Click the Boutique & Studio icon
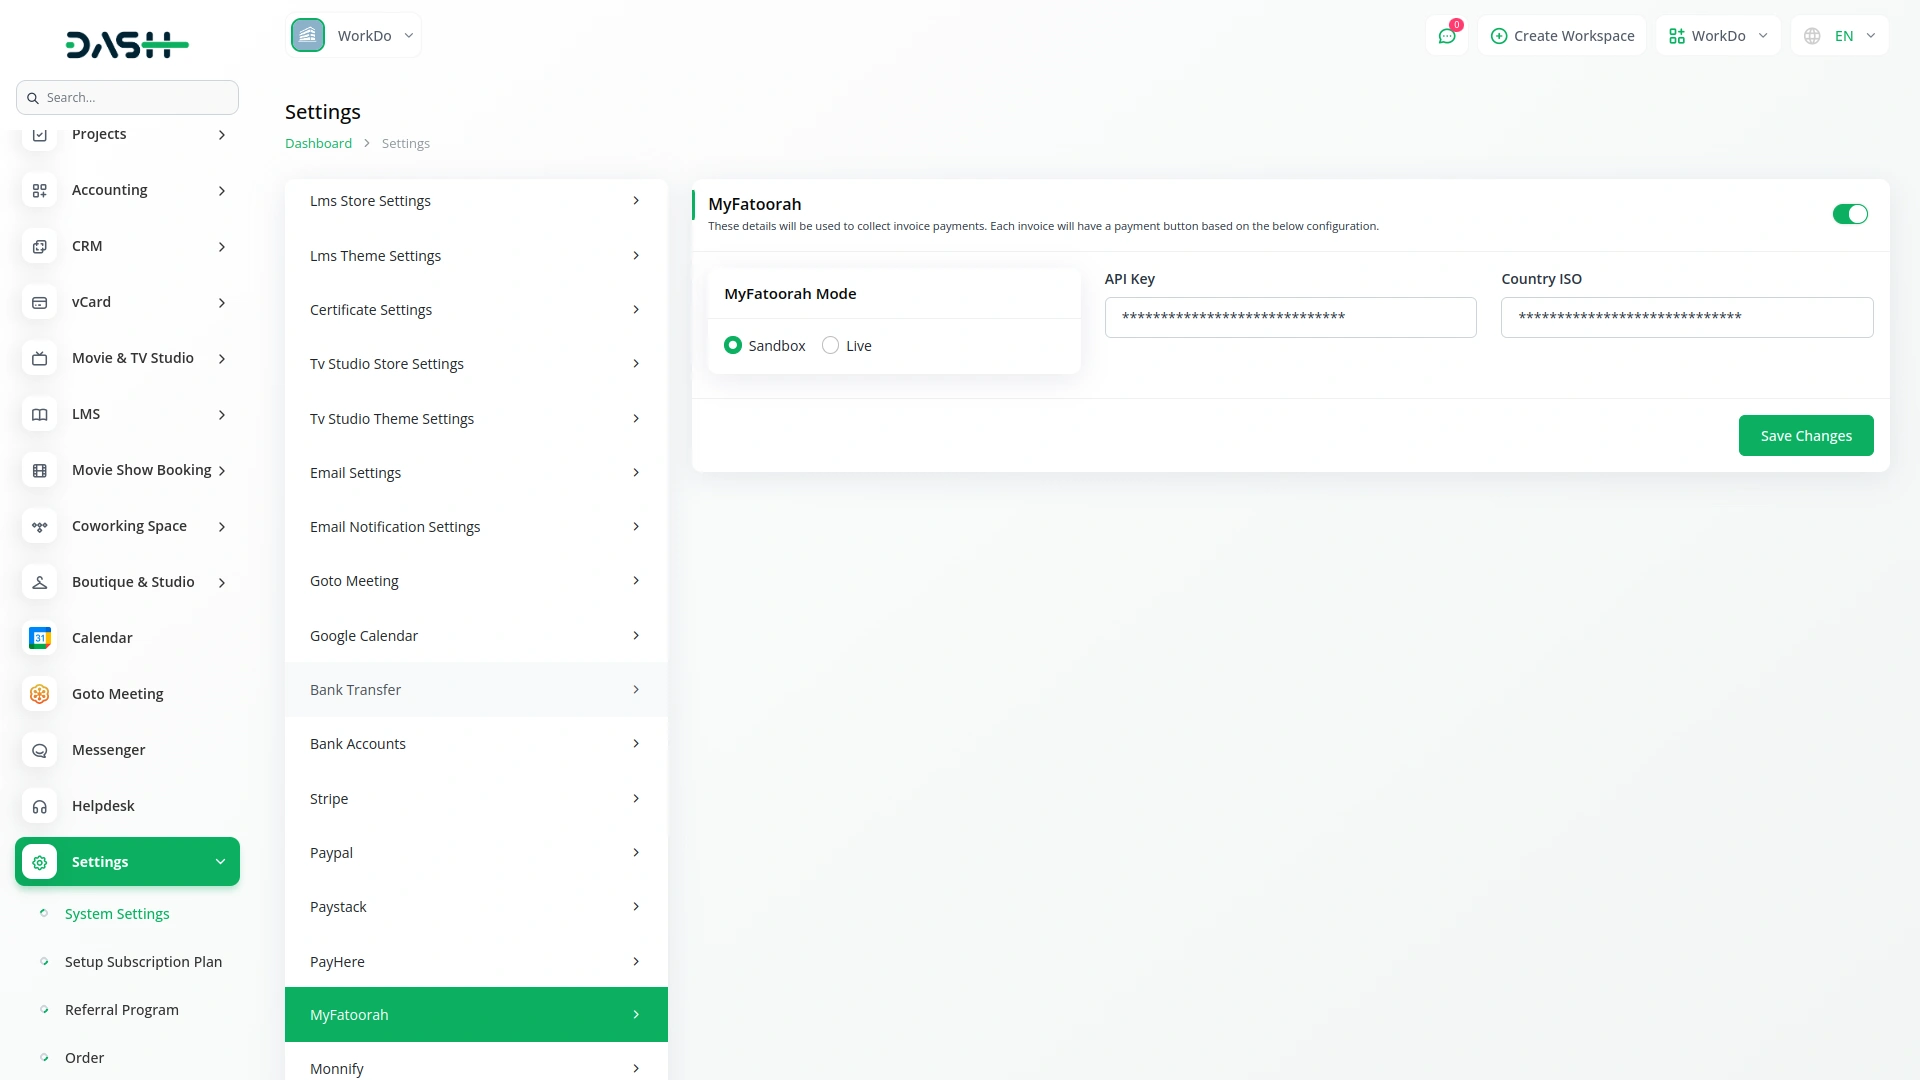 [x=40, y=582]
